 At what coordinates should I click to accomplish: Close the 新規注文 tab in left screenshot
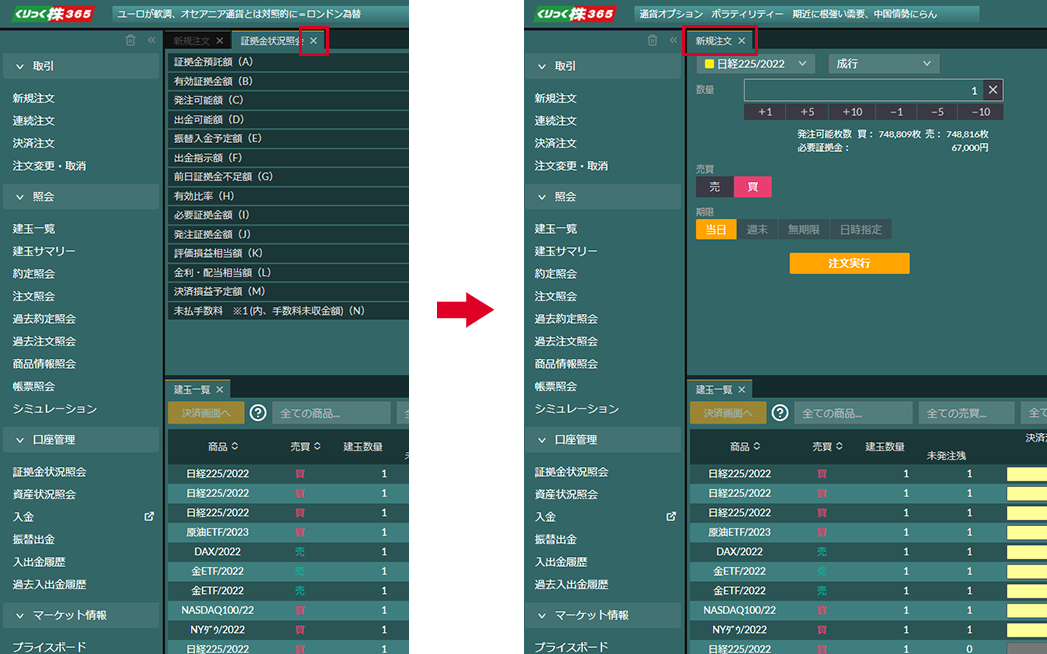pos(220,41)
